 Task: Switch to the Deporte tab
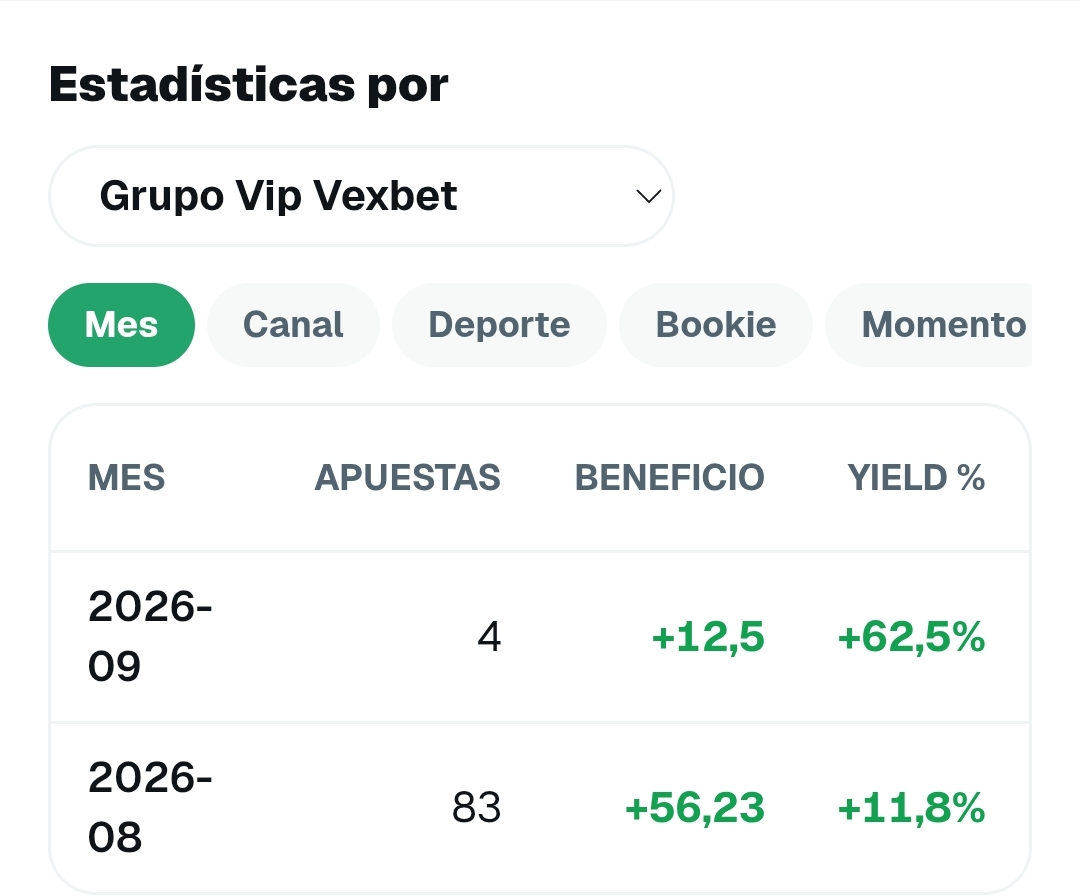[499, 325]
